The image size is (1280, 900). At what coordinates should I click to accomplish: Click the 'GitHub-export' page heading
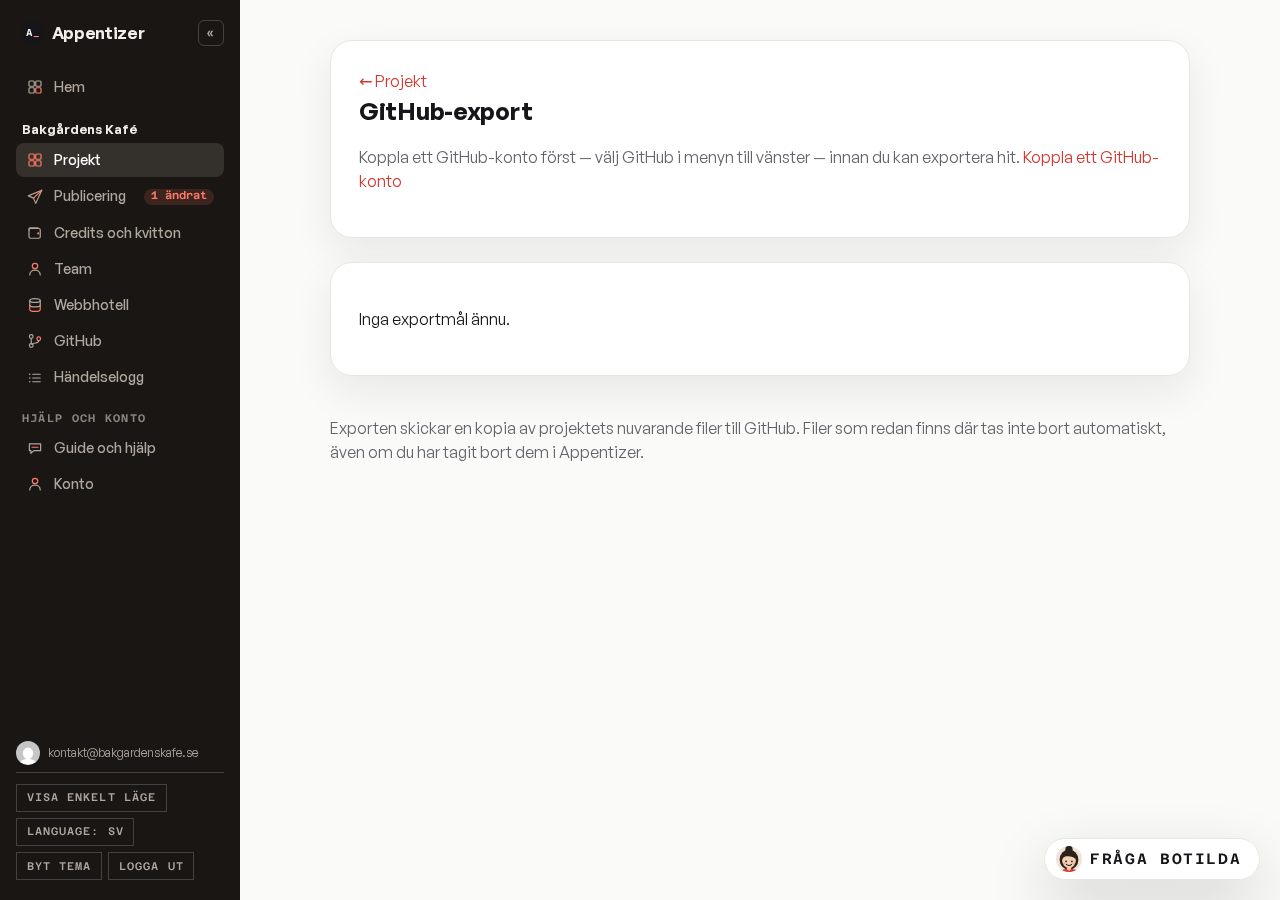446,112
